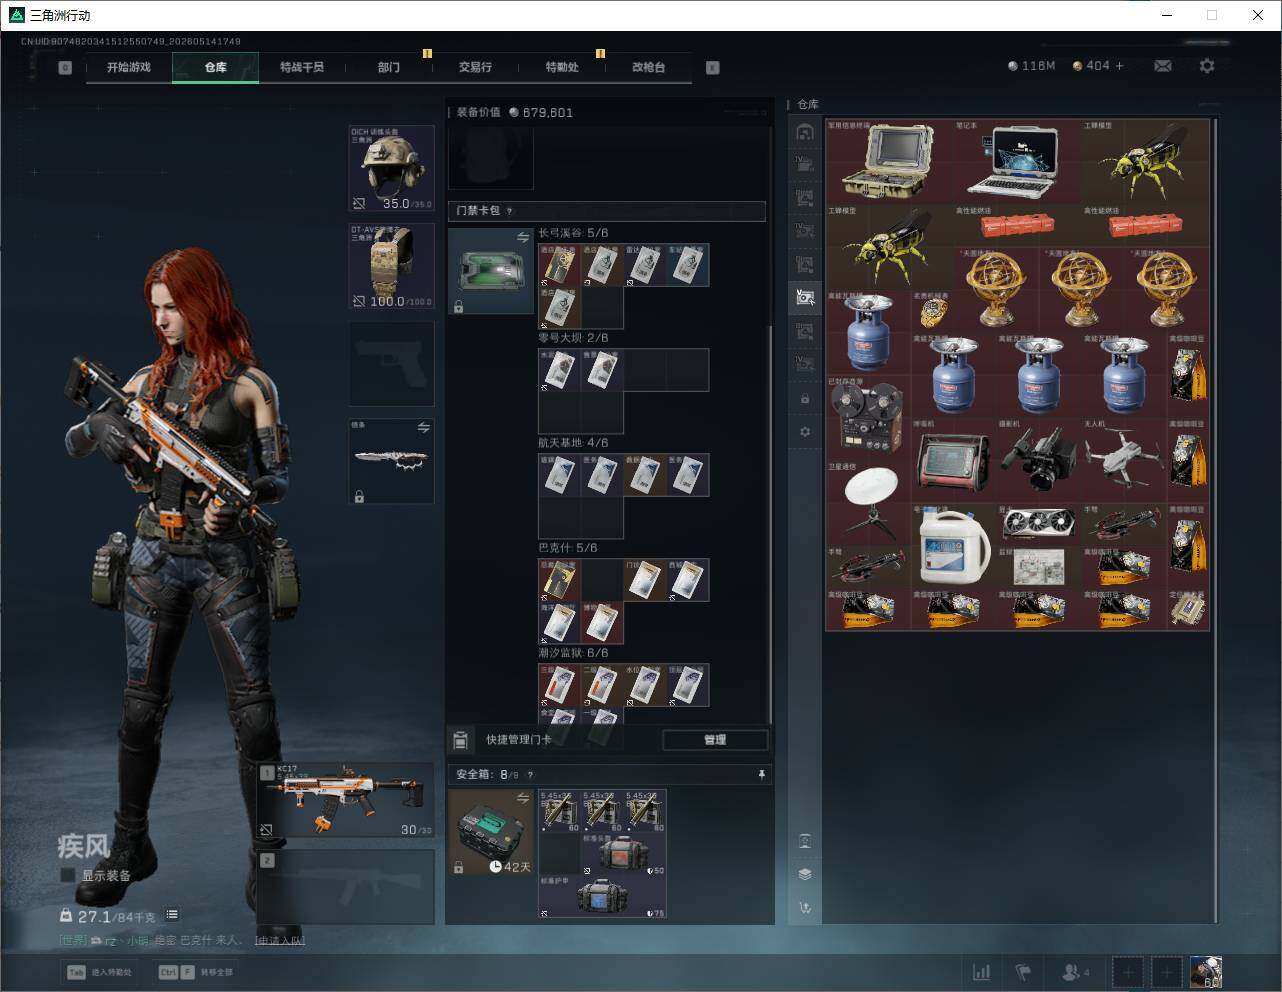
Task: Click 申请入队 link in chat
Action: [x=280, y=940]
